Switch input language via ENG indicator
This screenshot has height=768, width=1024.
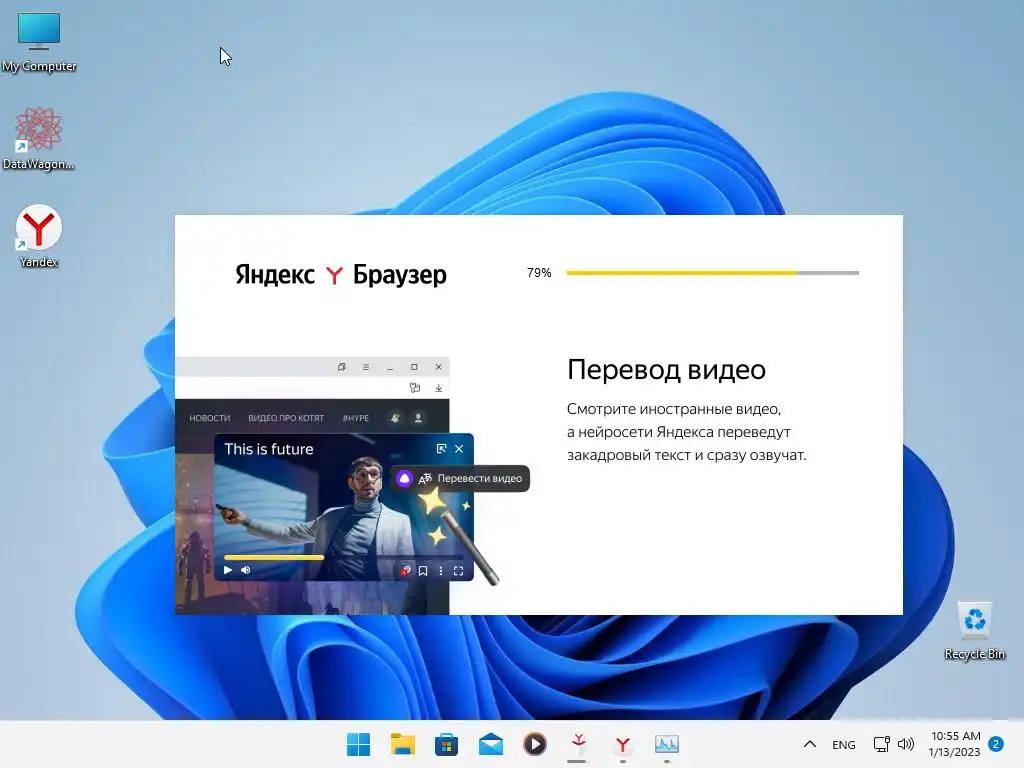[x=843, y=745]
